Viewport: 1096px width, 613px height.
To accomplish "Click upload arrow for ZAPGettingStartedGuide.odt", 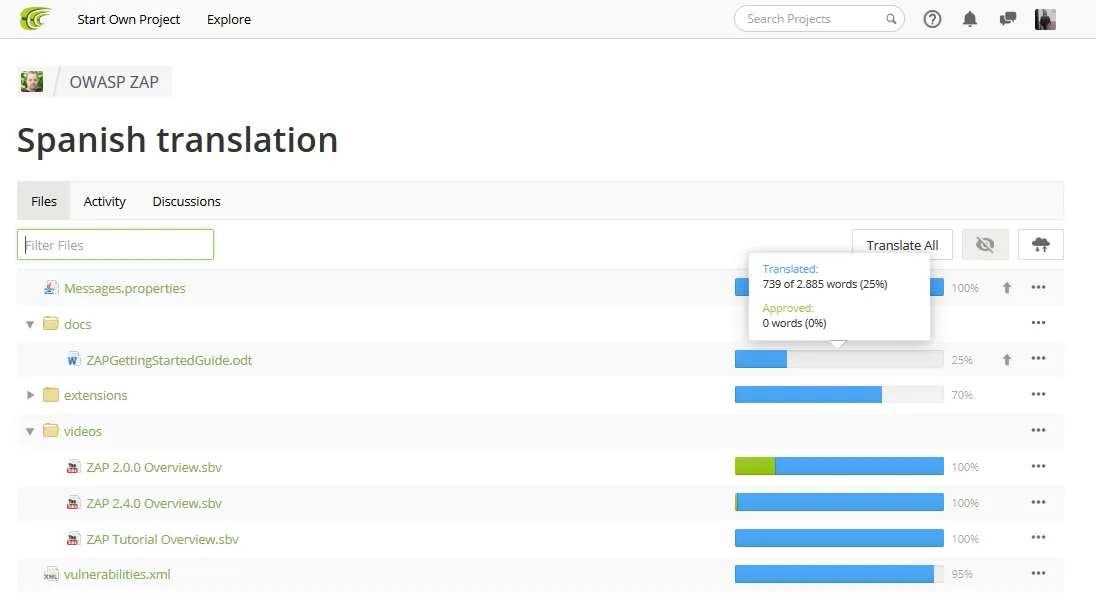I will coord(1007,359).
